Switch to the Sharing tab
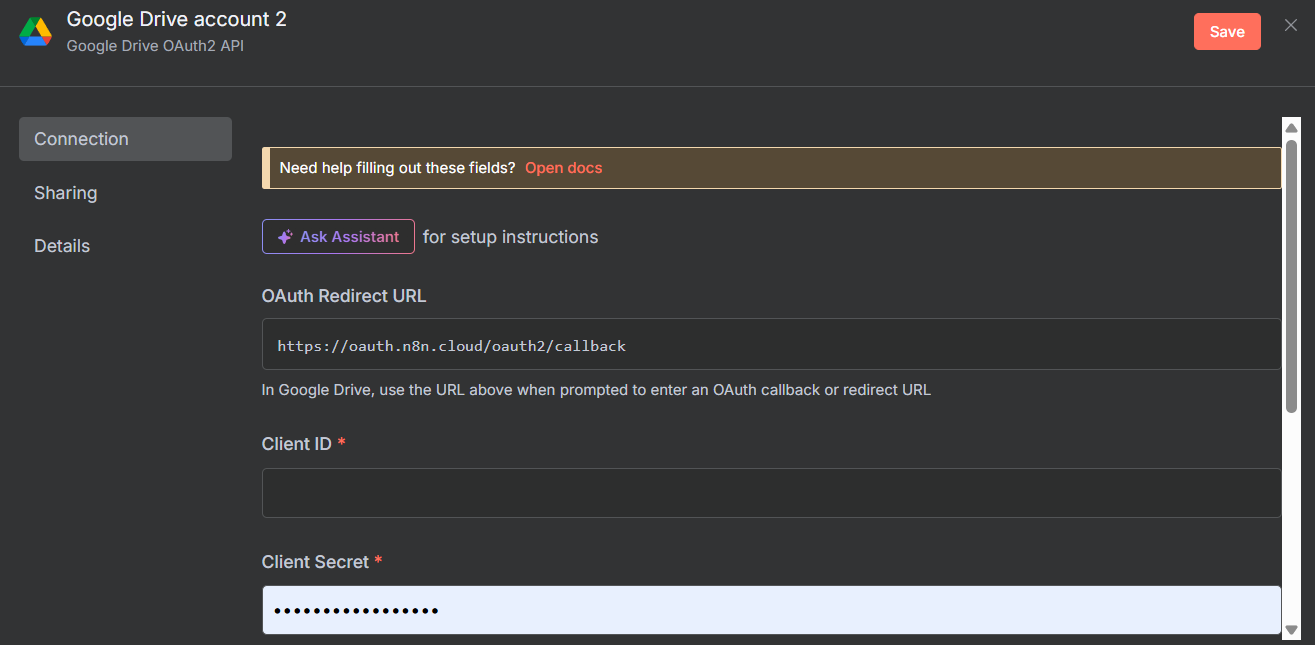The width and height of the screenshot is (1315, 645). 66,193
